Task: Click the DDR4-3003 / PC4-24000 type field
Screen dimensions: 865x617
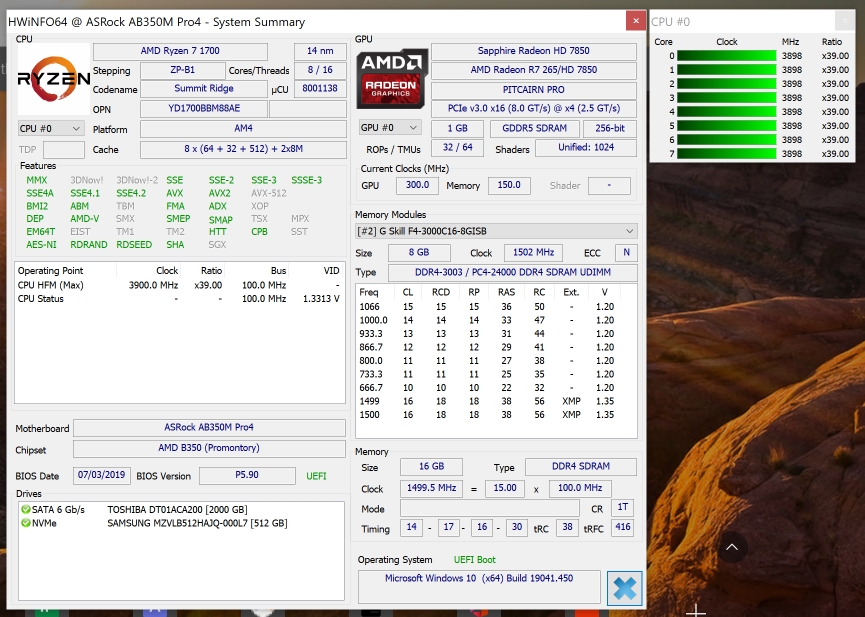Action: click(512, 273)
